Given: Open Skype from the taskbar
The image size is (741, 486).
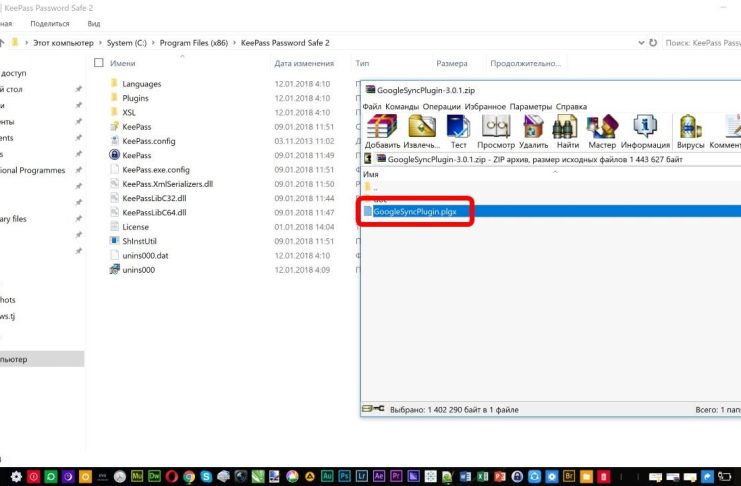Looking at the screenshot, I should click(206, 476).
